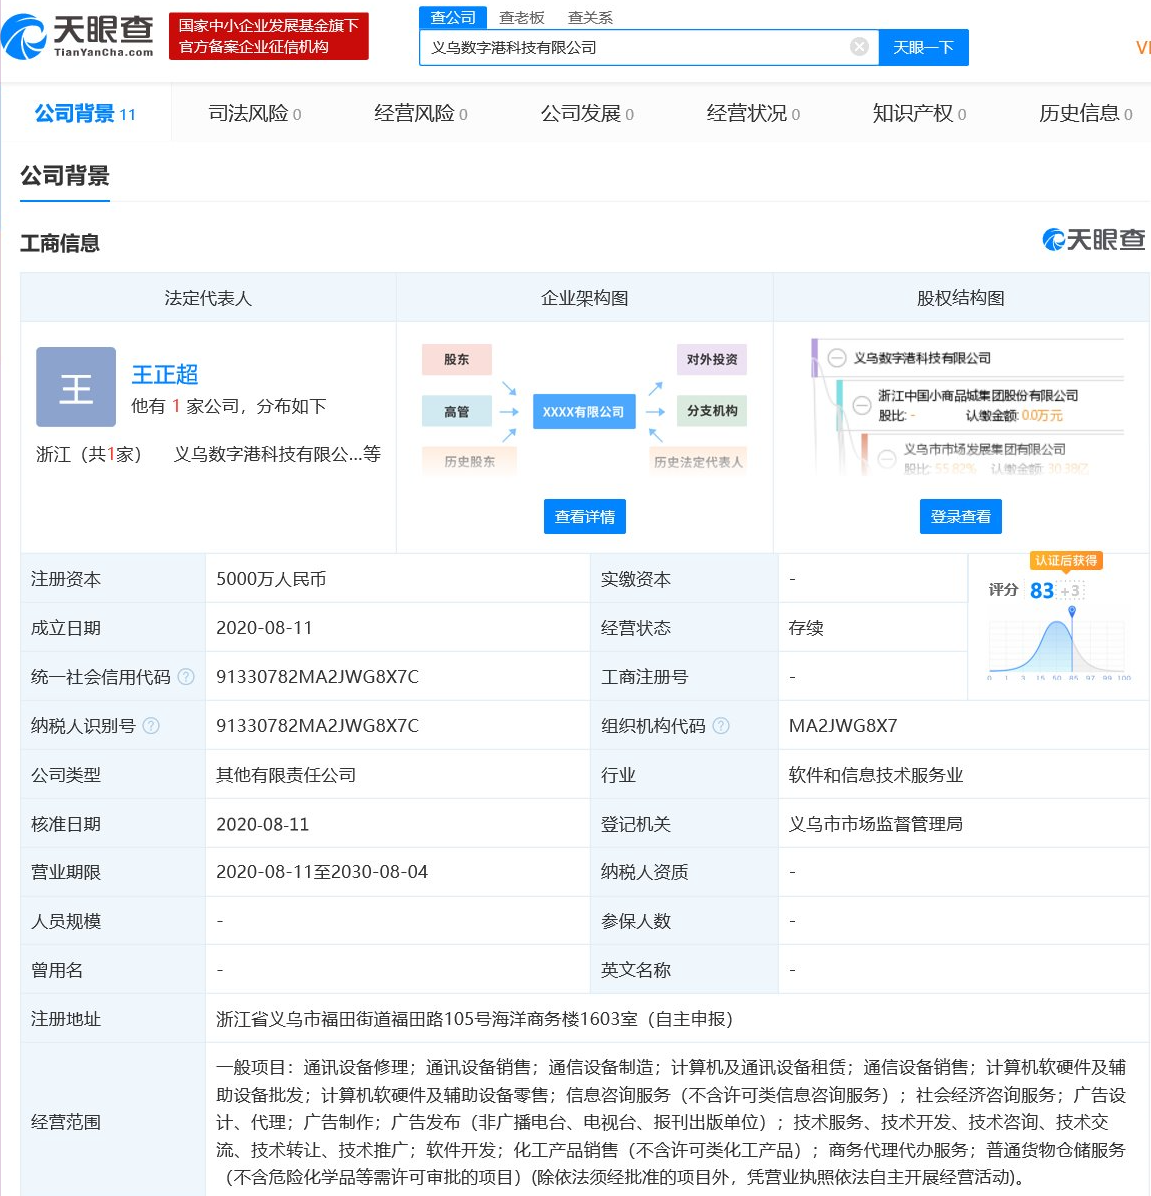Click the 历史法定代表人 box in structure chart

coord(698,461)
